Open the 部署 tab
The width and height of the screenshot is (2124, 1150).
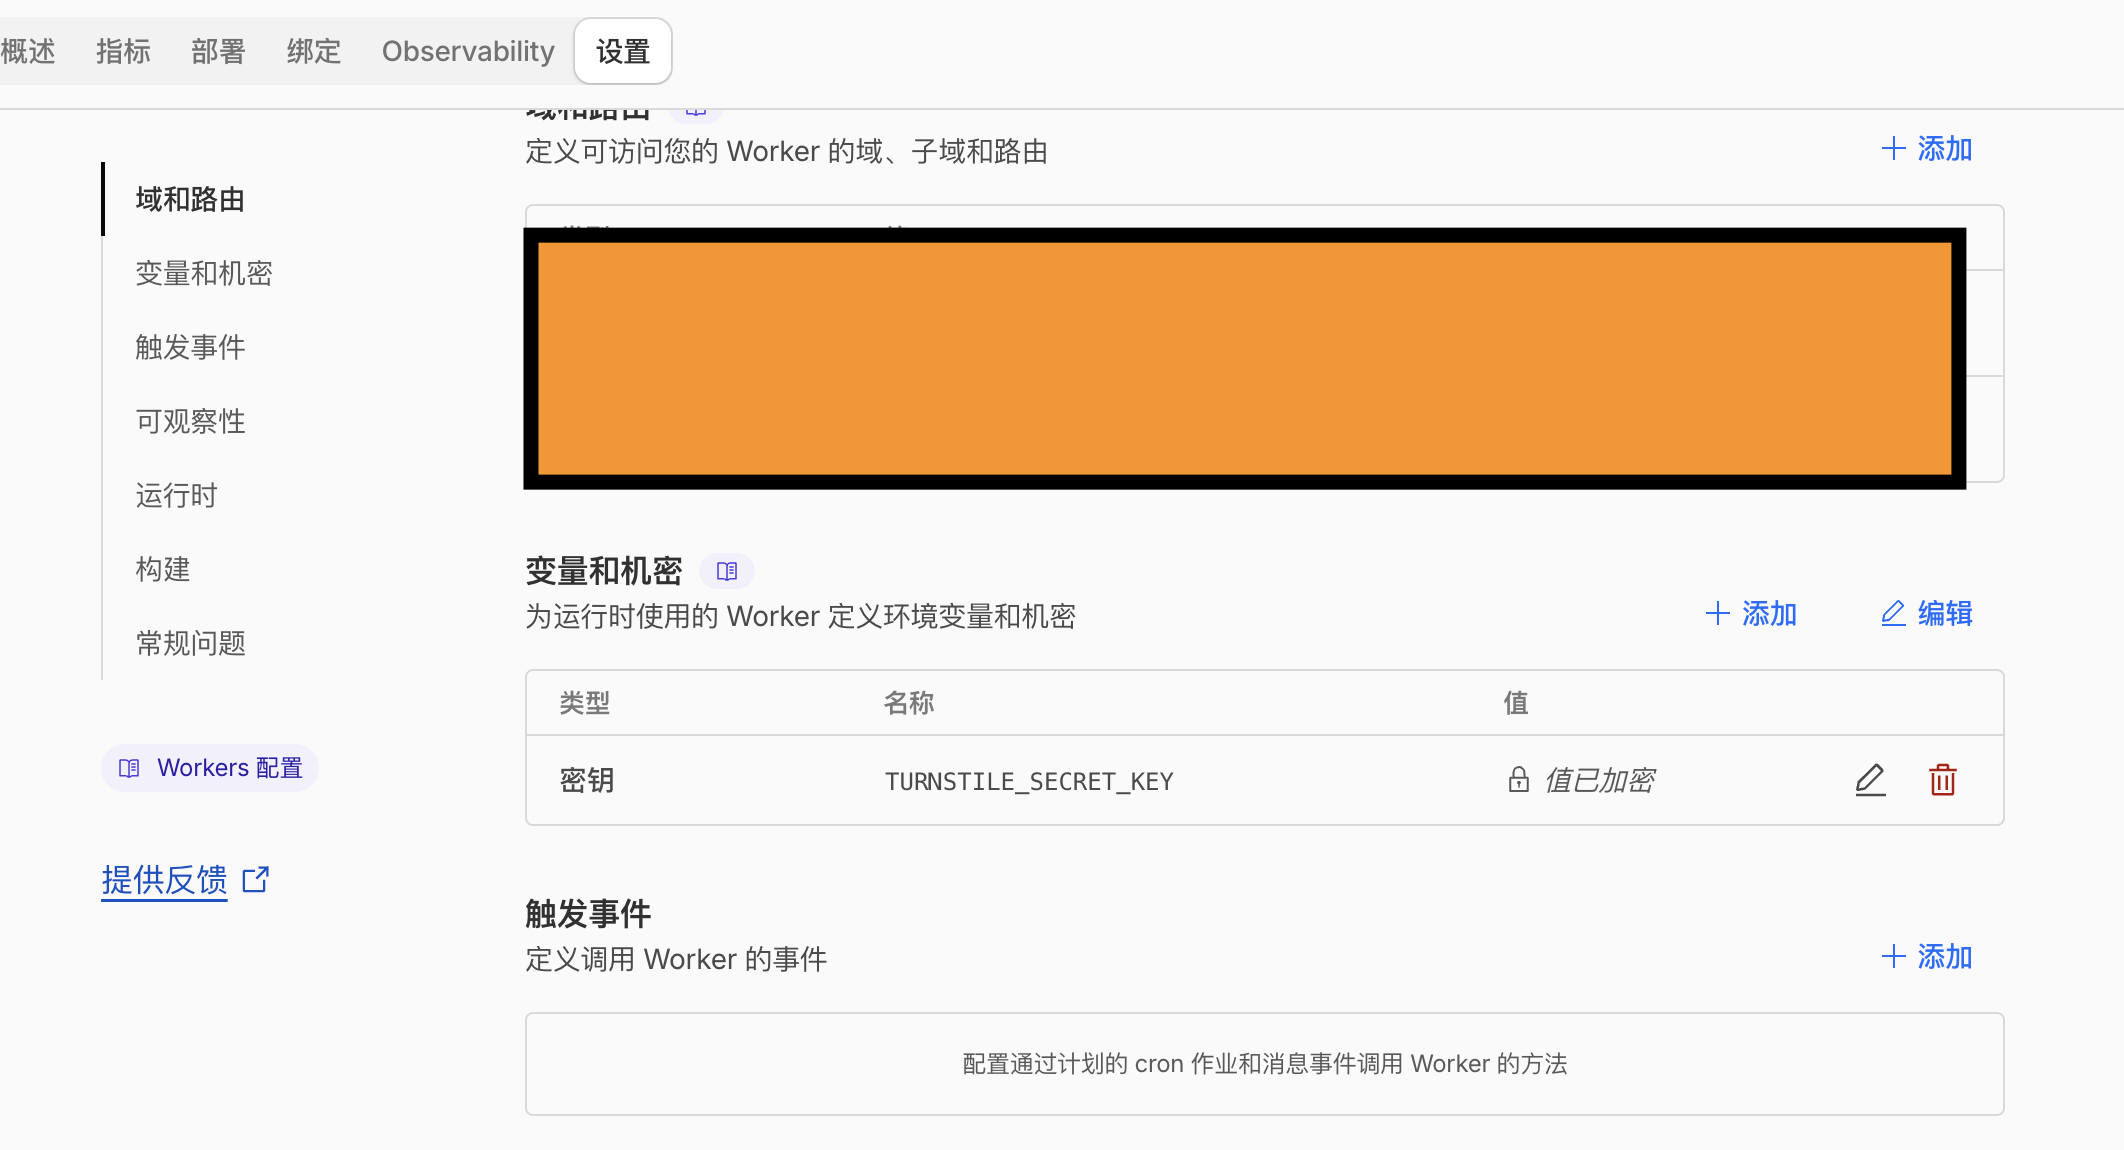tap(218, 51)
